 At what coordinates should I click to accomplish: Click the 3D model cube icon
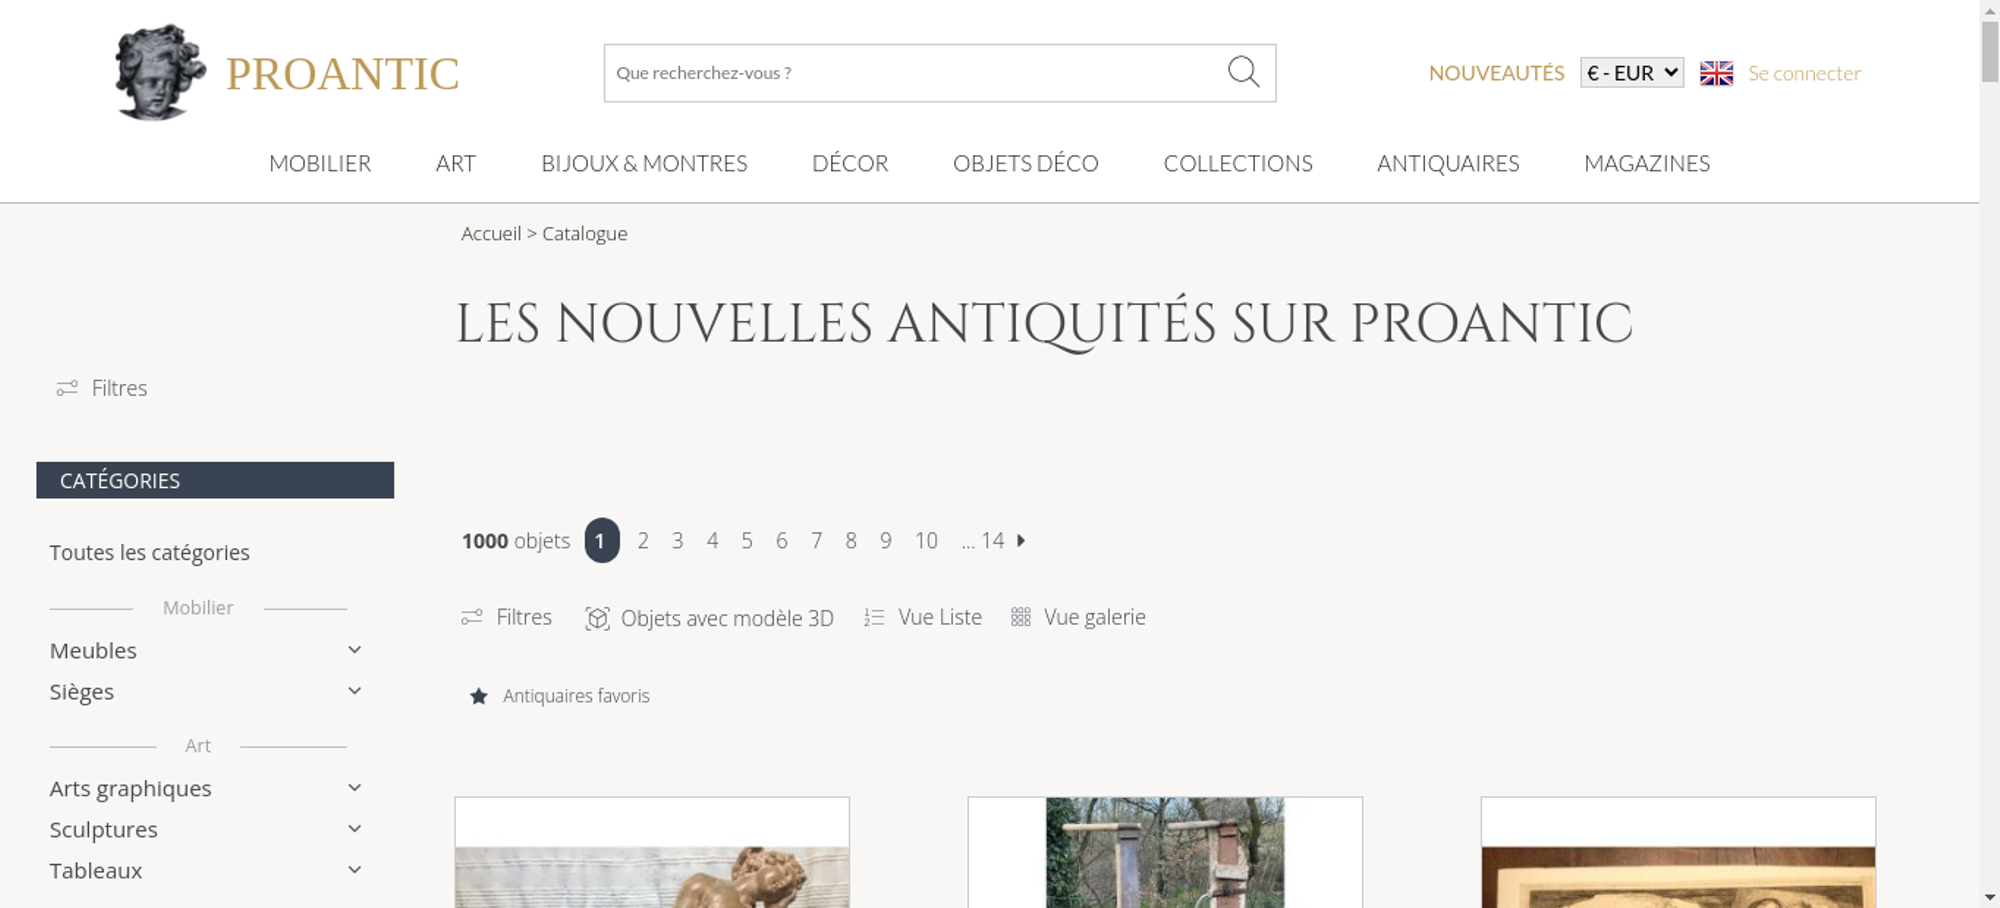tap(597, 618)
